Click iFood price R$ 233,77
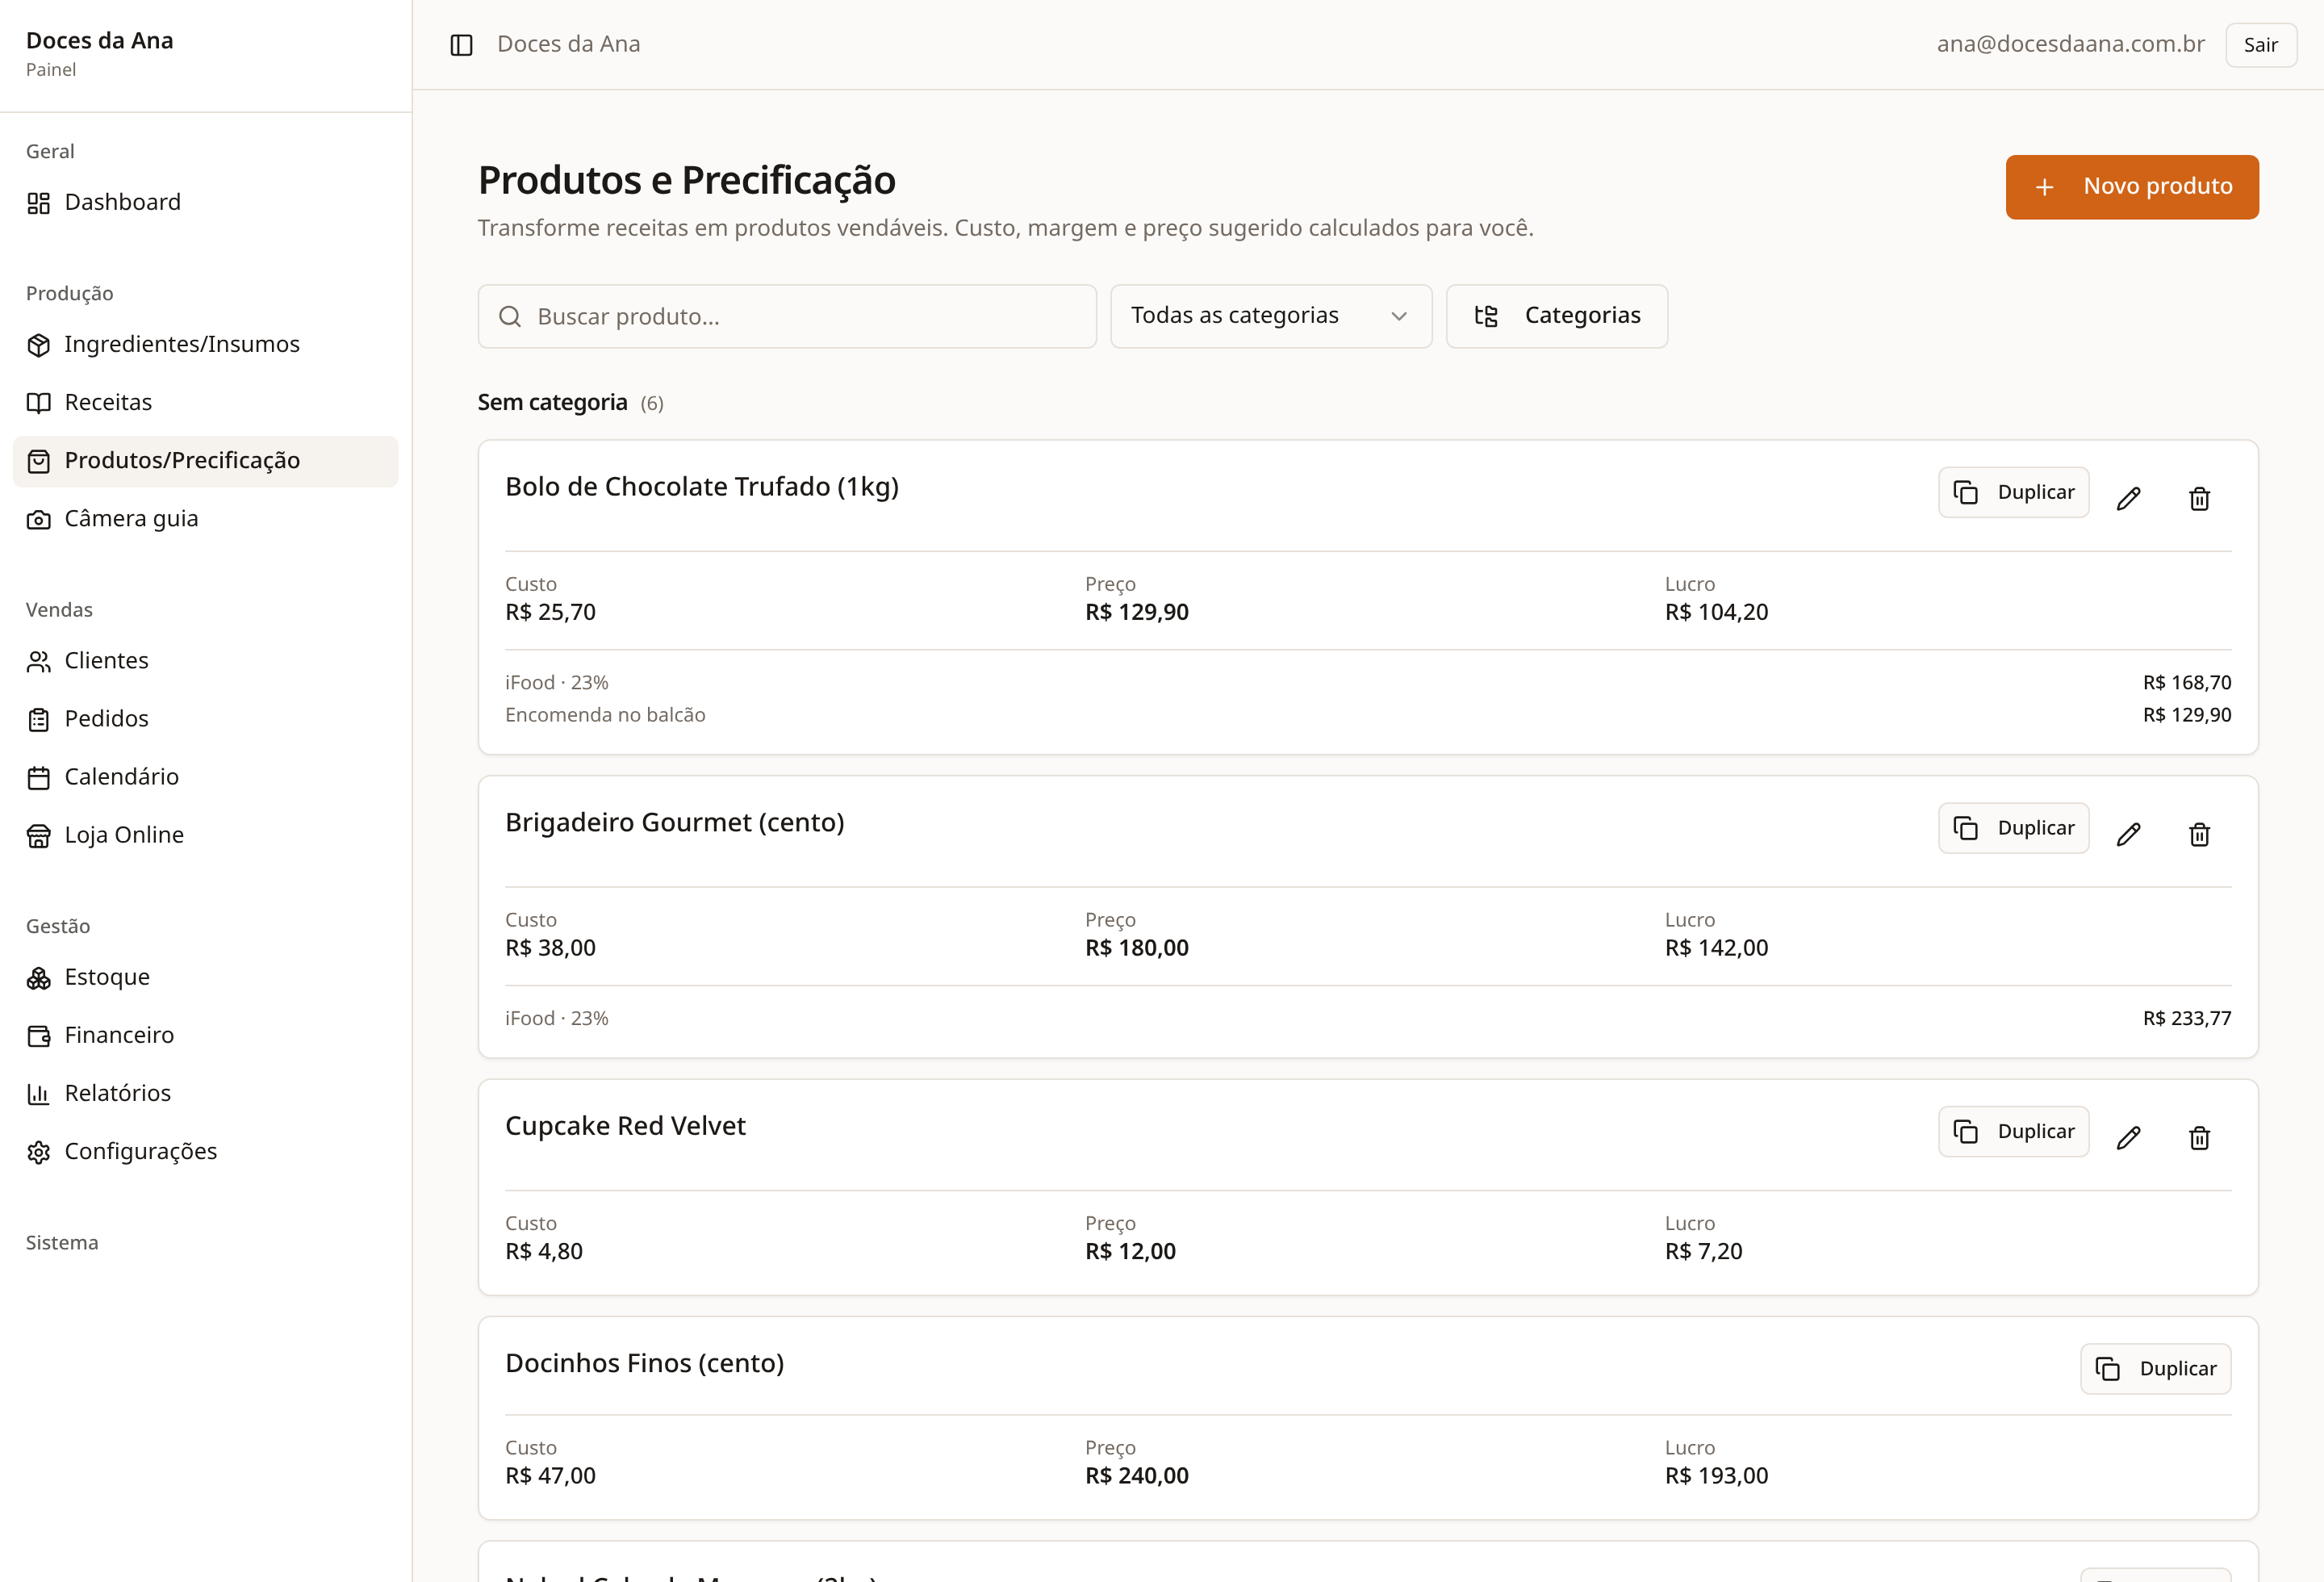The image size is (2324, 1582). pyautogui.click(x=2186, y=1018)
